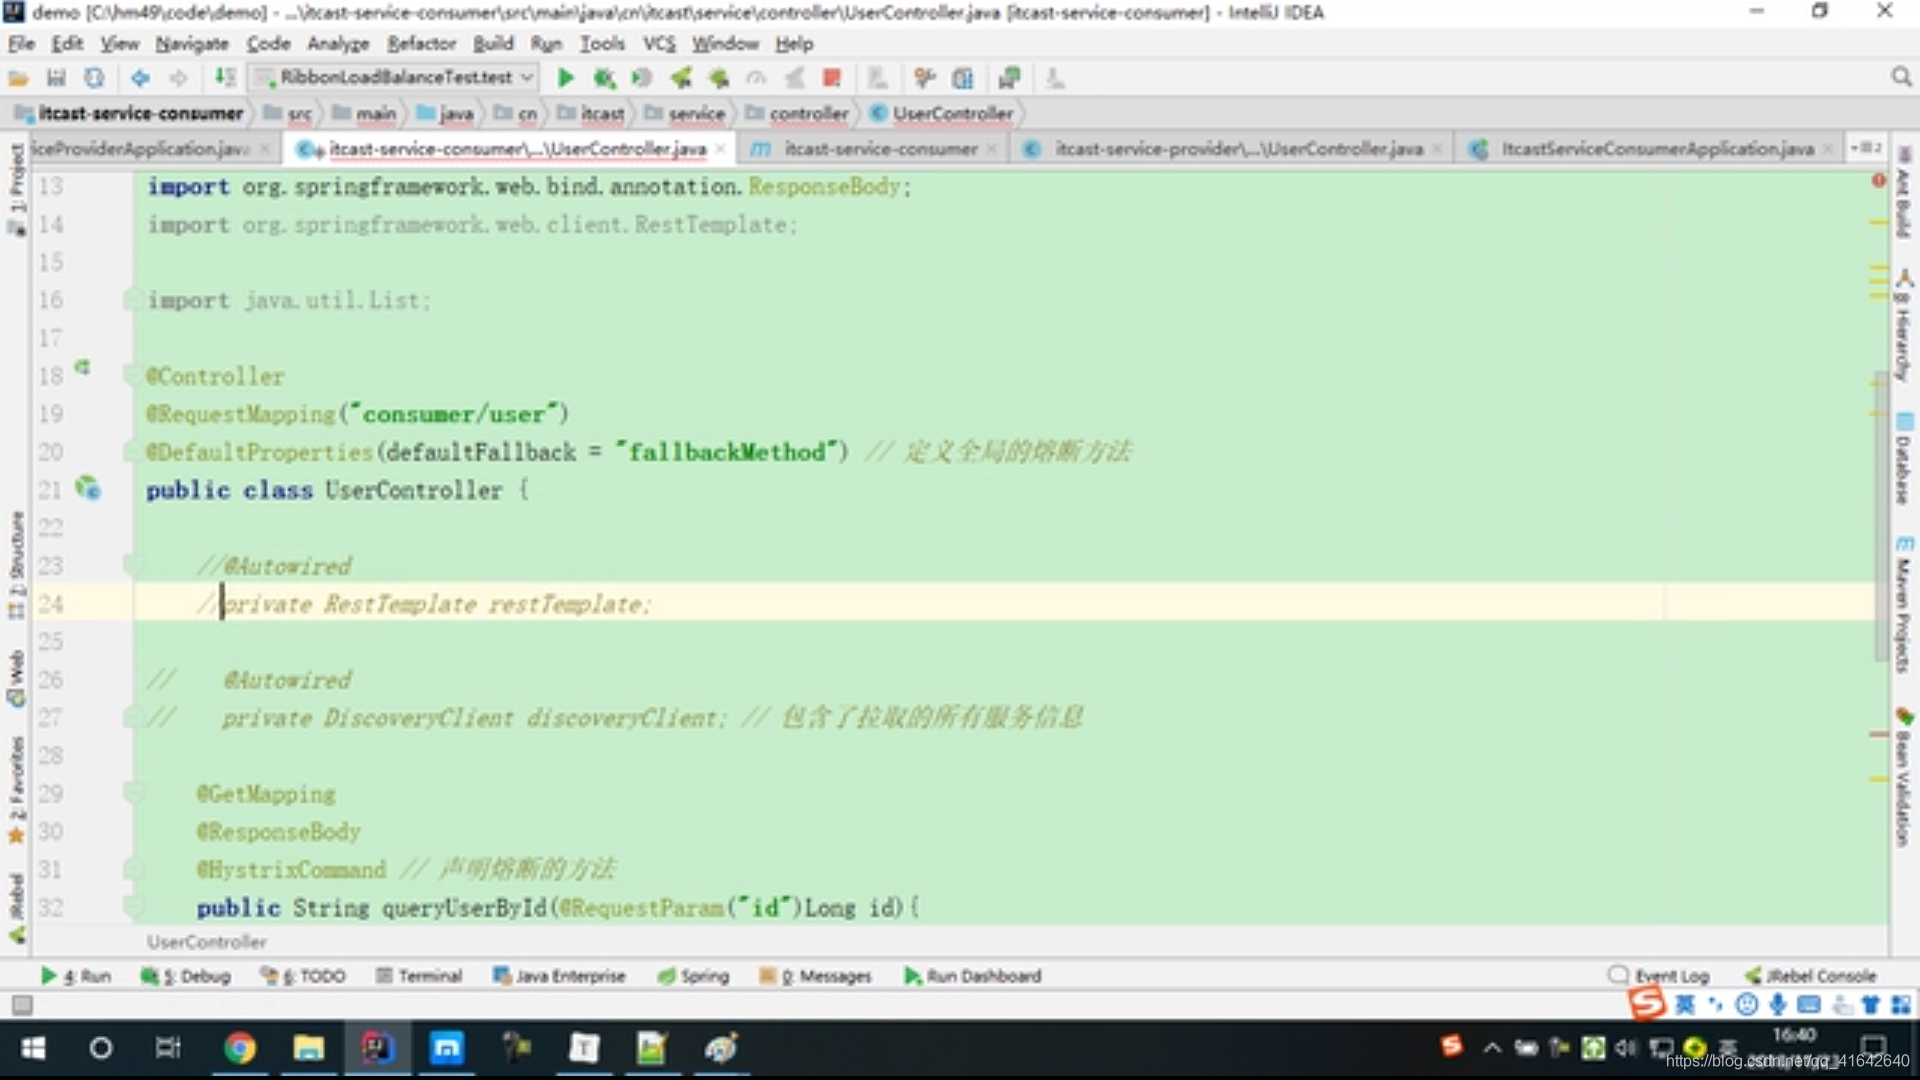Screen dimensions: 1920x1080
Task: Open File menu
Action: pos(21,43)
